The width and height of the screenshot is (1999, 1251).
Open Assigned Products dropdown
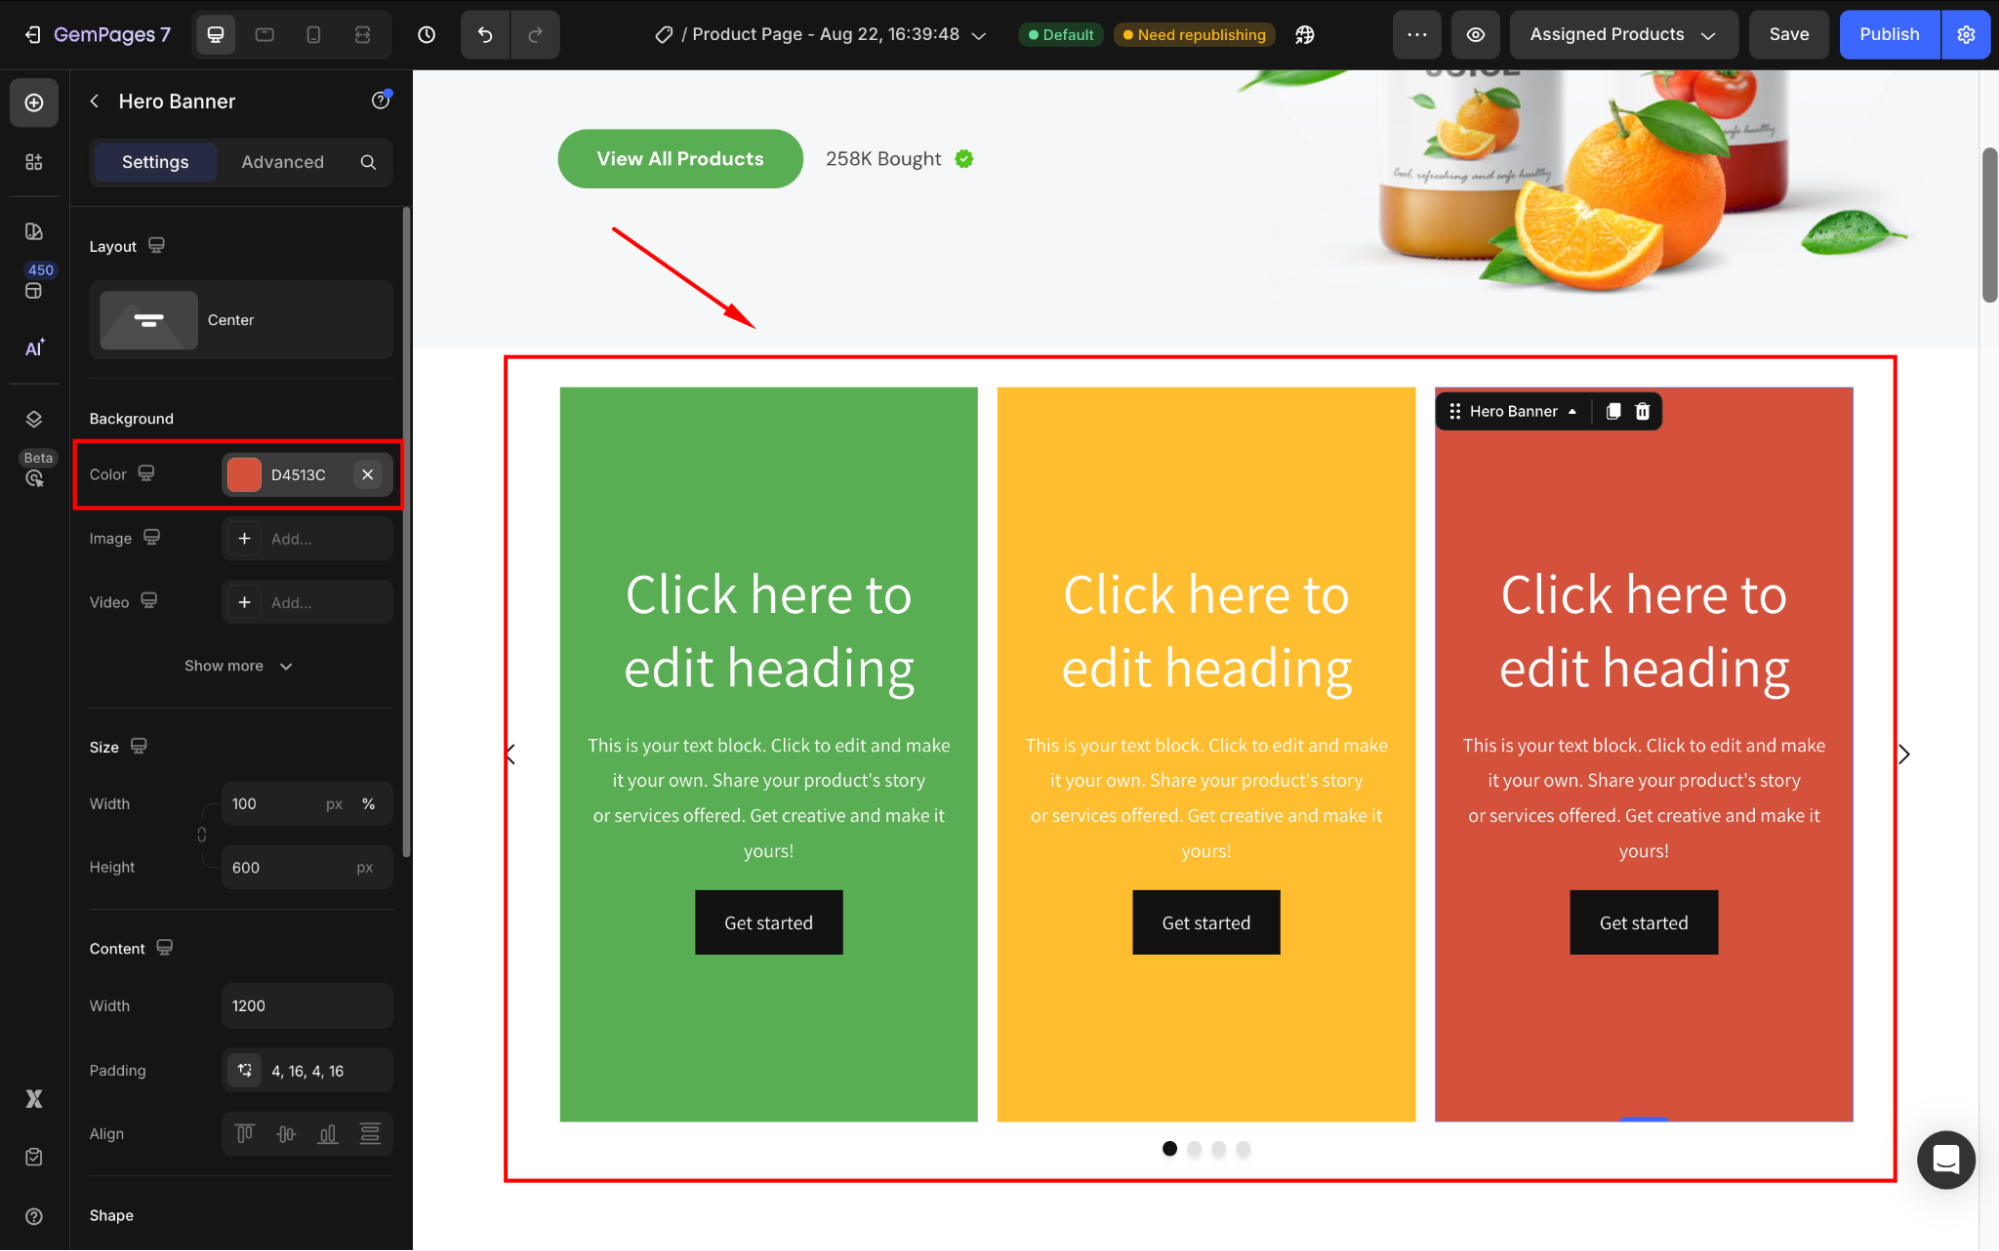[1622, 35]
